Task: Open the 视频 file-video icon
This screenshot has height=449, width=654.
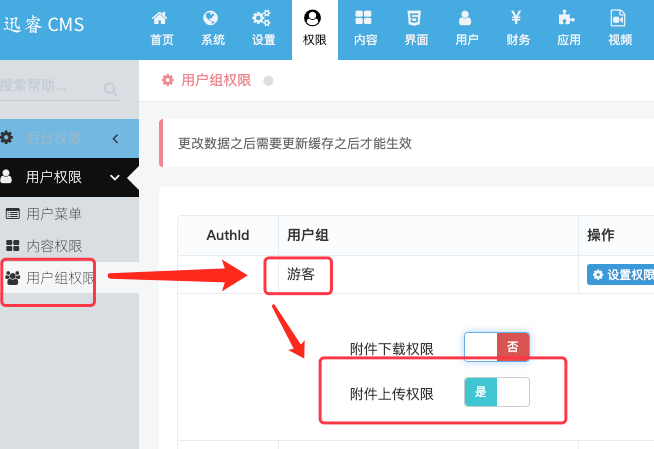Action: coord(618,18)
